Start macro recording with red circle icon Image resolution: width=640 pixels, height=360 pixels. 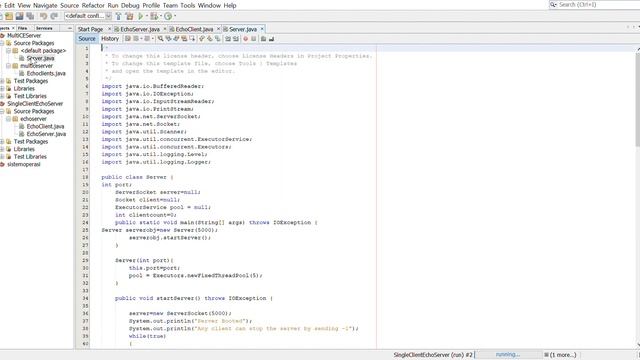(246, 39)
